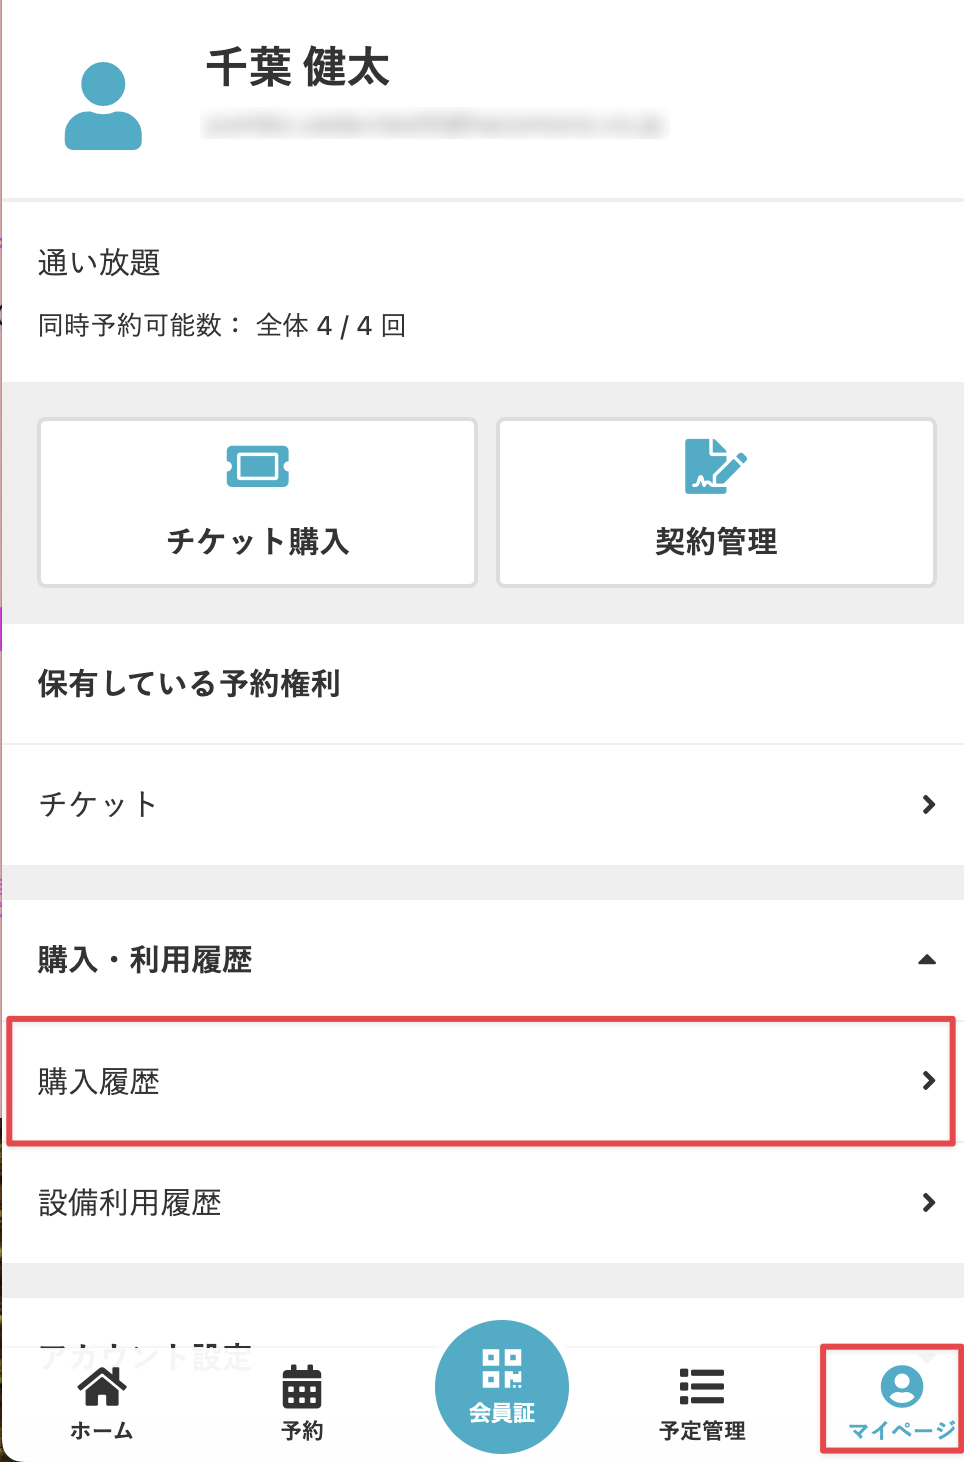Click the 購入・利用履歴 section header

coord(145,960)
